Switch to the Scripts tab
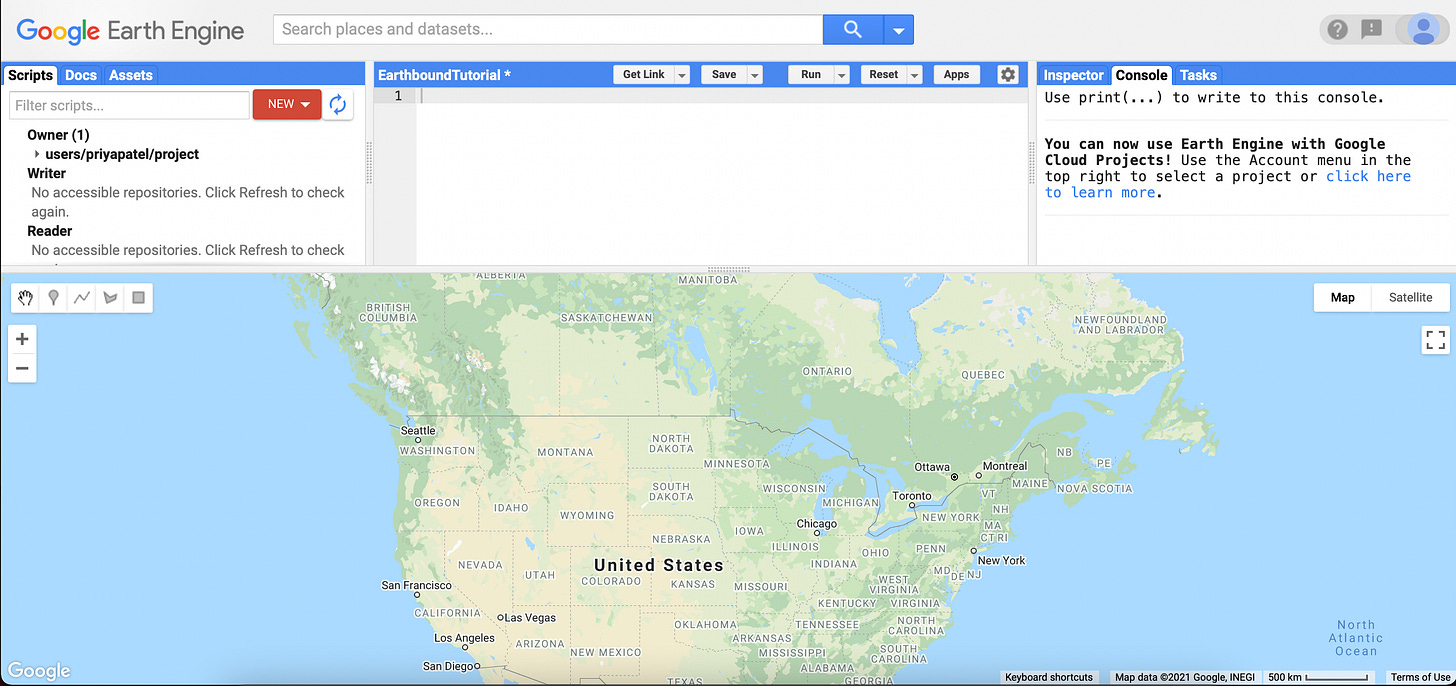Screen dimensions: 1456x686 tap(30, 75)
